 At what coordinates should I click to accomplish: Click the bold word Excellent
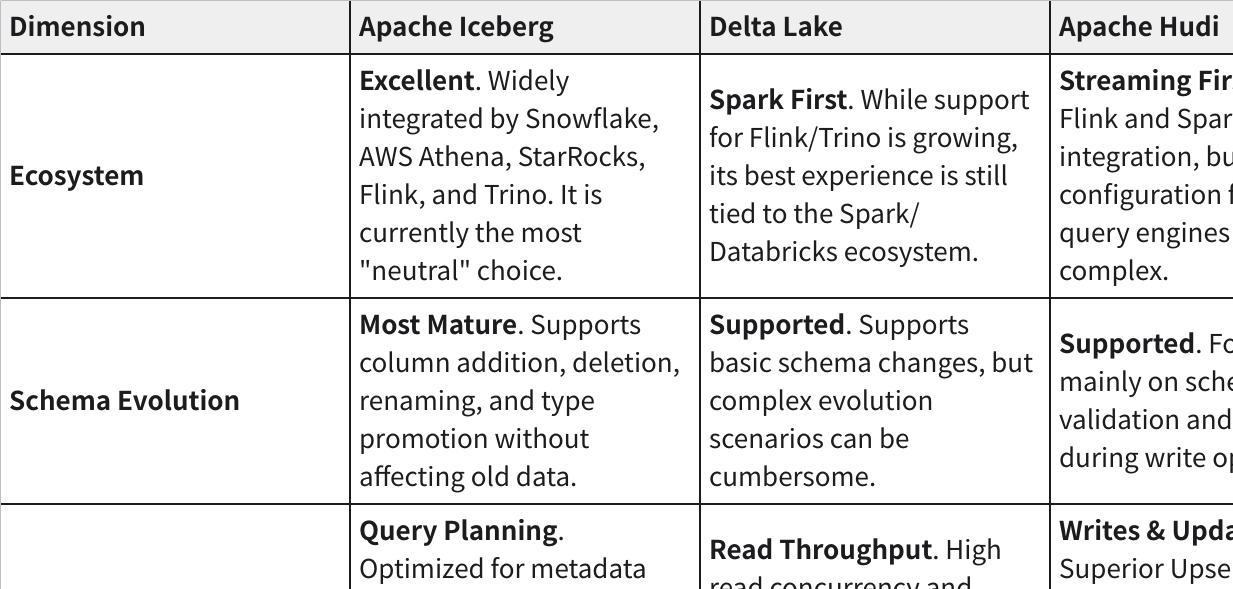pos(415,81)
